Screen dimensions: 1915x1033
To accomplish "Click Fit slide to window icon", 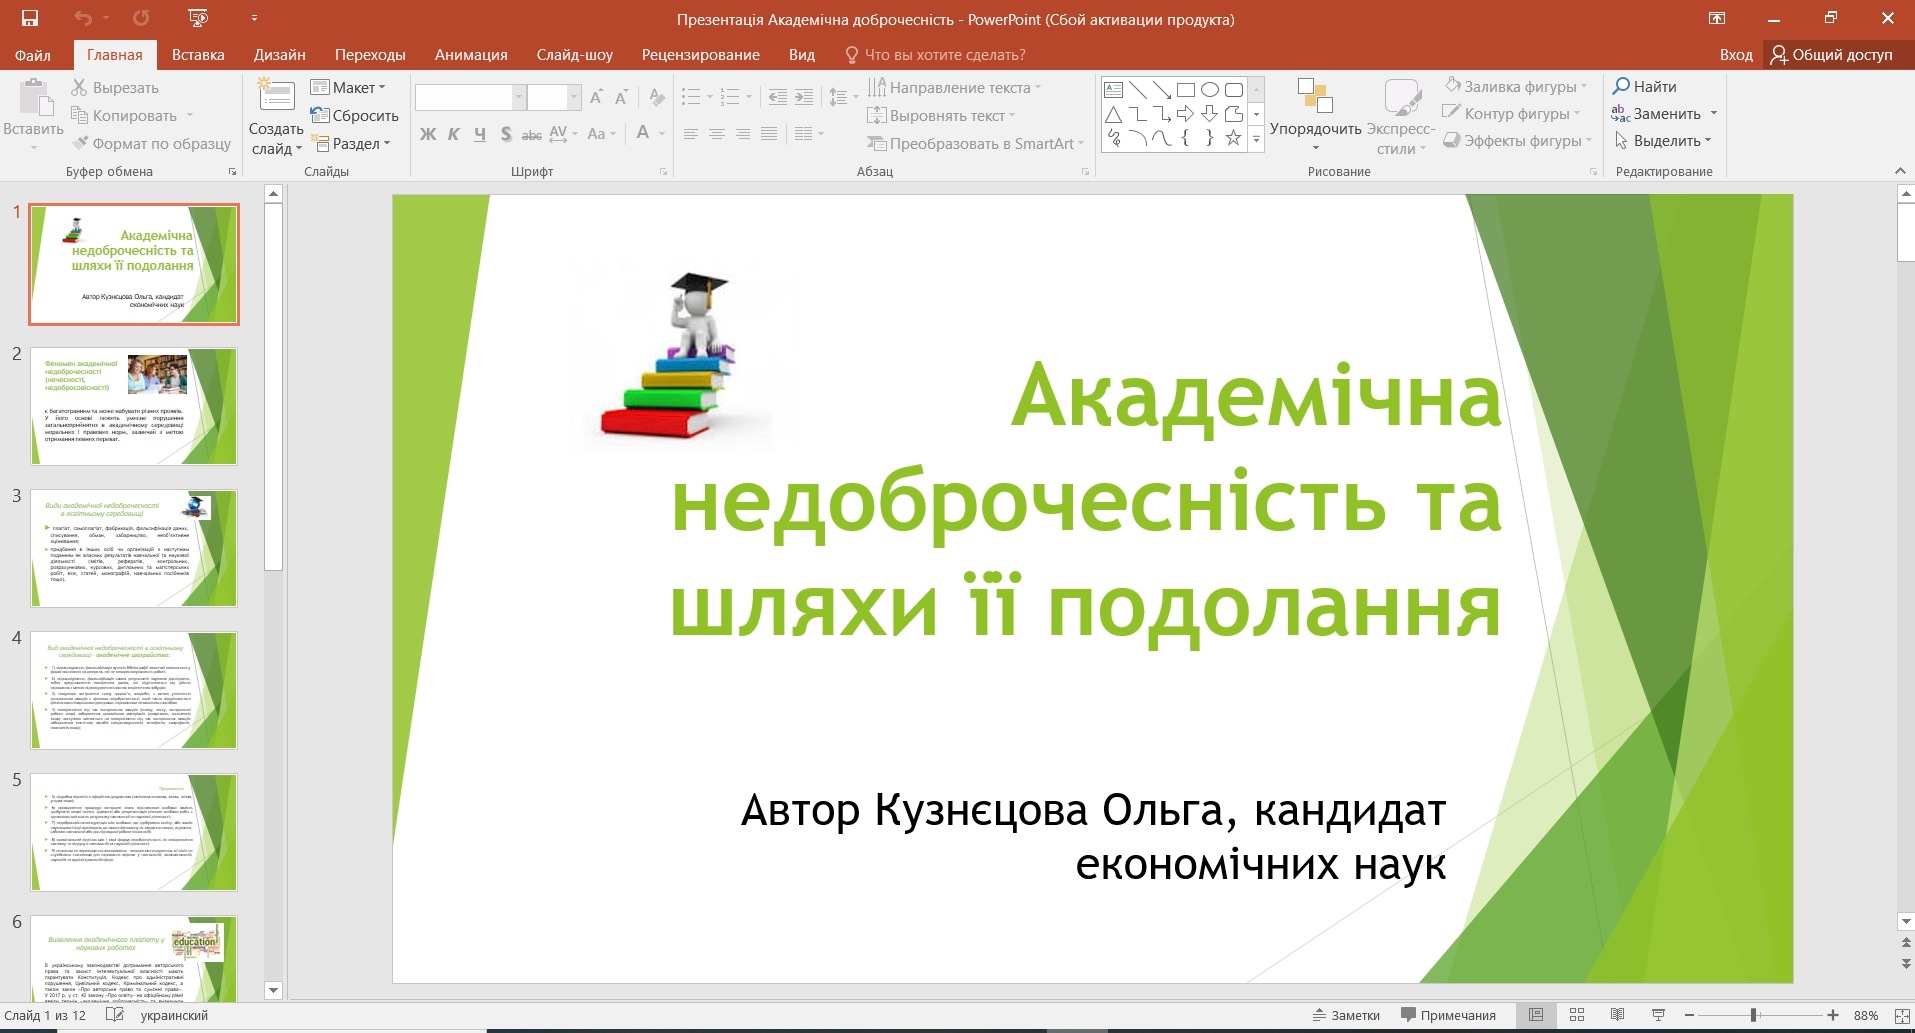I will coord(1902,1015).
